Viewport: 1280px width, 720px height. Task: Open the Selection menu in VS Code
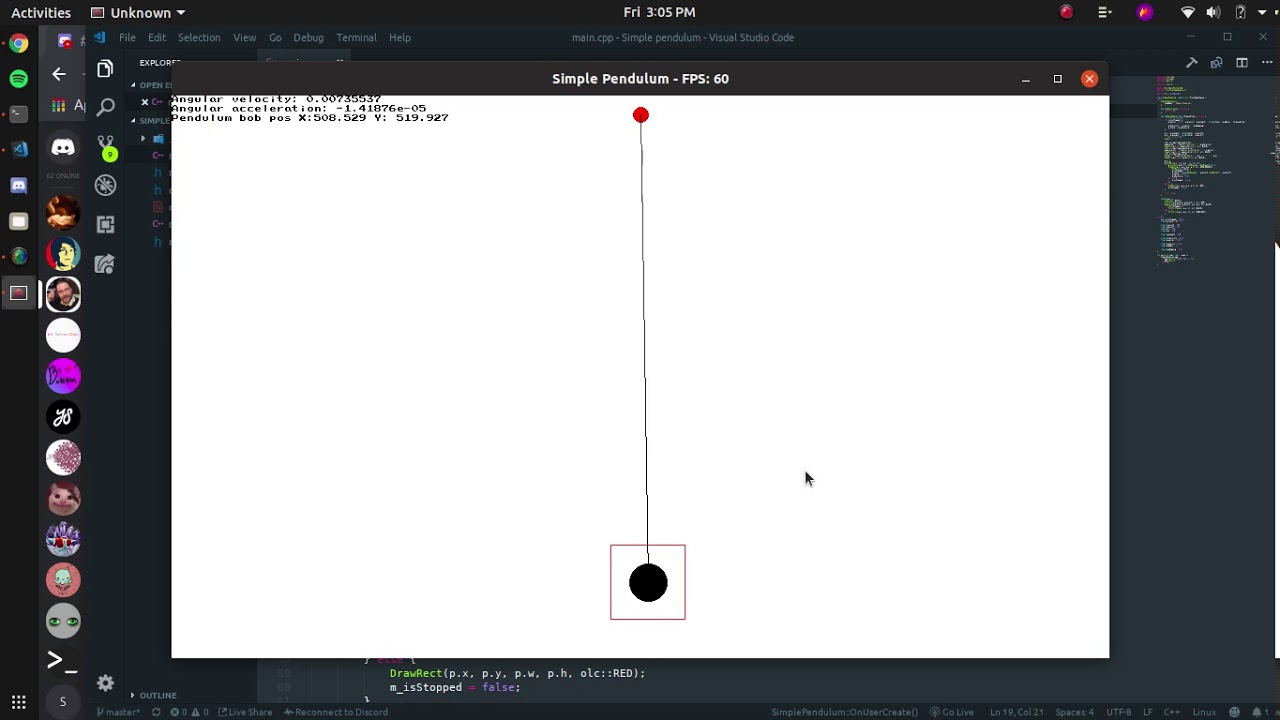pos(199,37)
